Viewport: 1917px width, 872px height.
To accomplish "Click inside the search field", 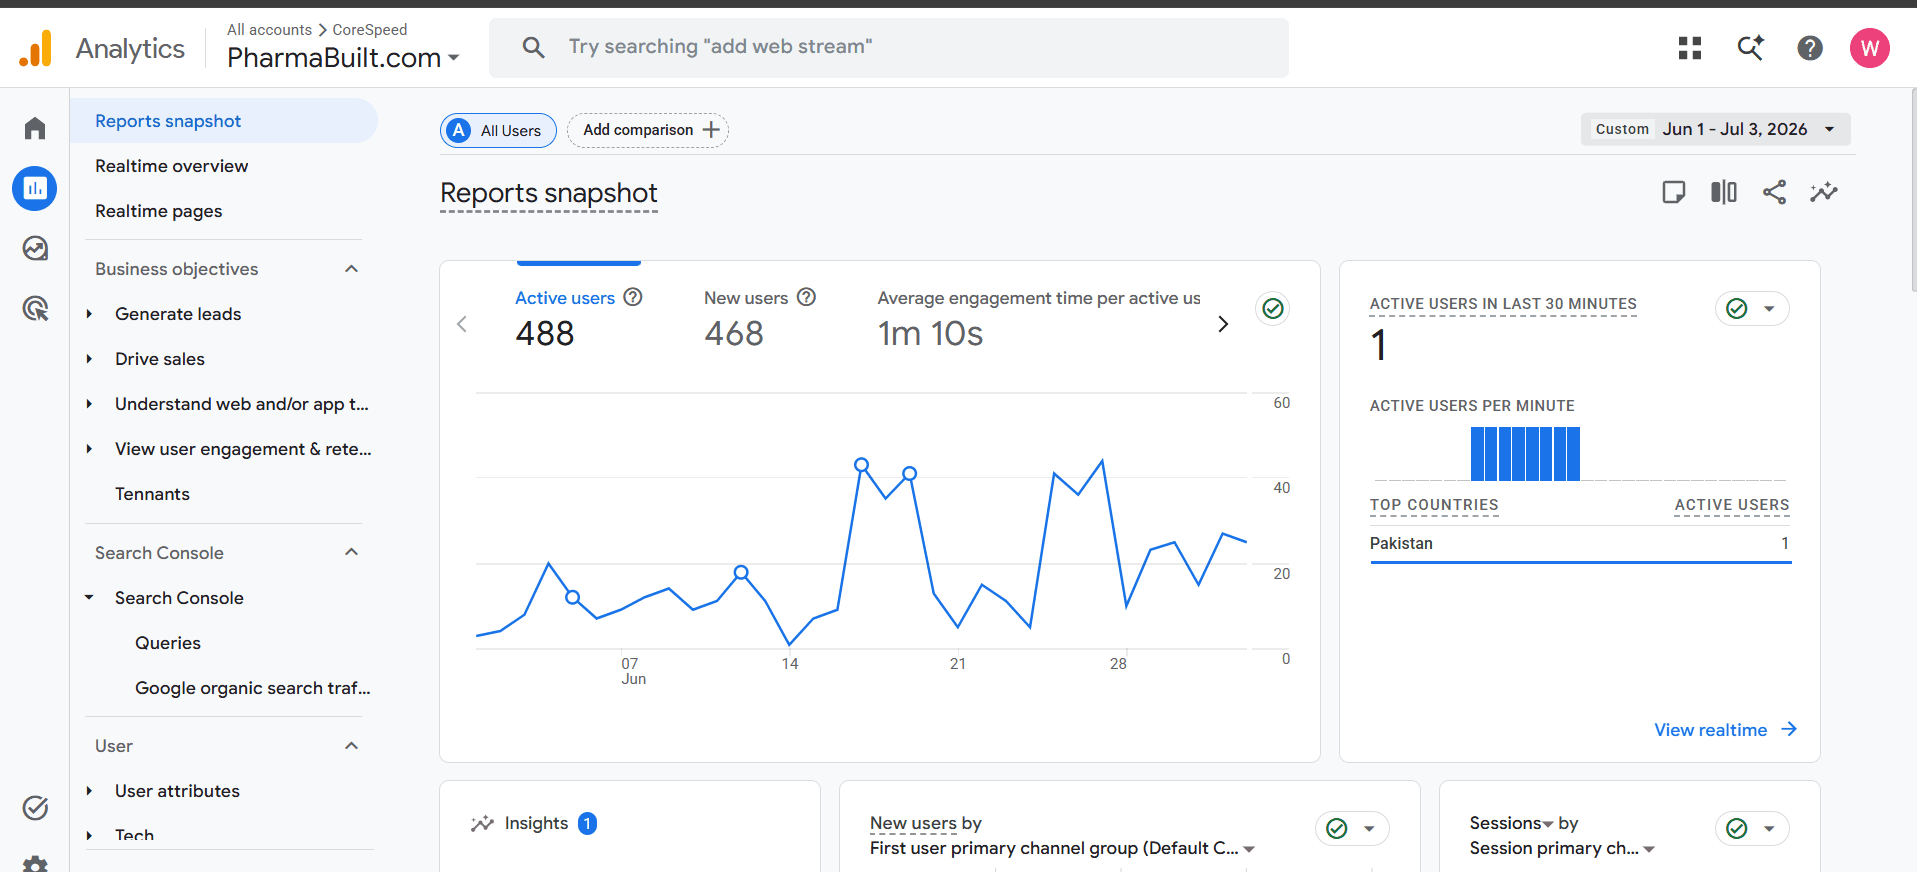I will tap(889, 47).
